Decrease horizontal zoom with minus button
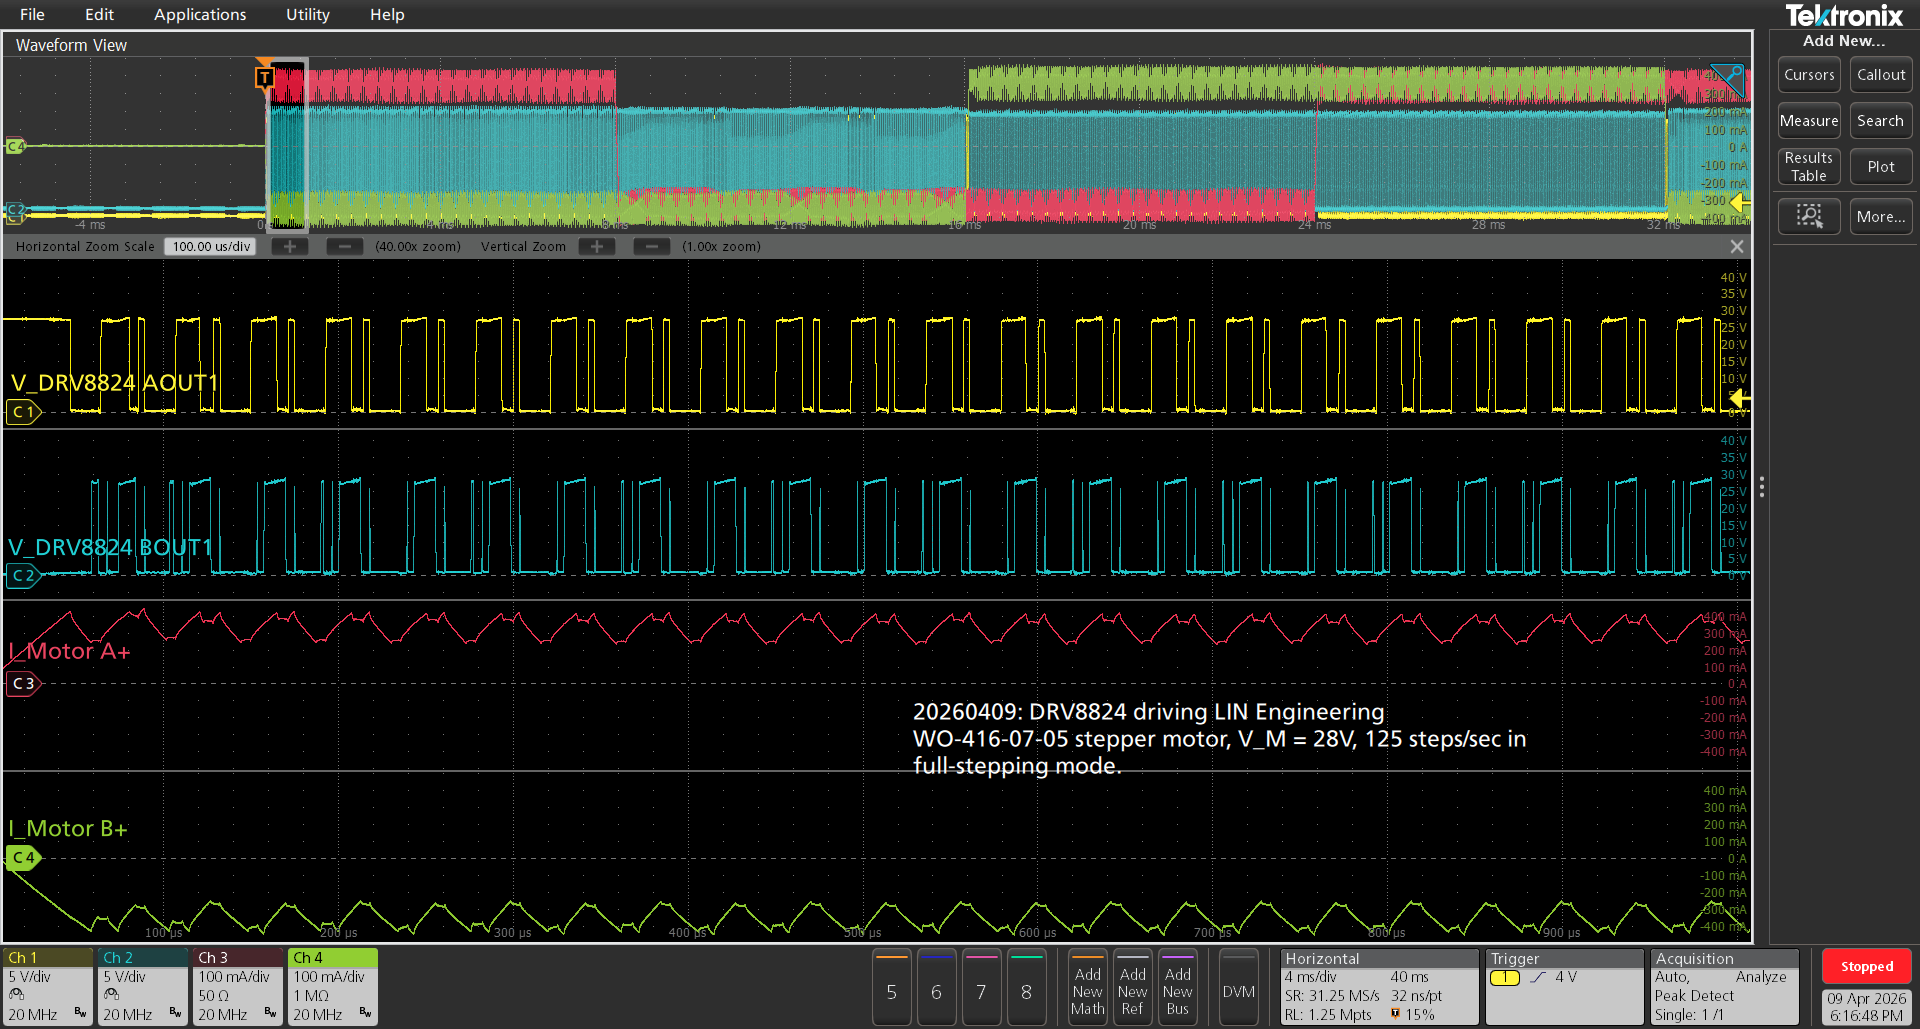This screenshot has width=1920, height=1029. [345, 247]
